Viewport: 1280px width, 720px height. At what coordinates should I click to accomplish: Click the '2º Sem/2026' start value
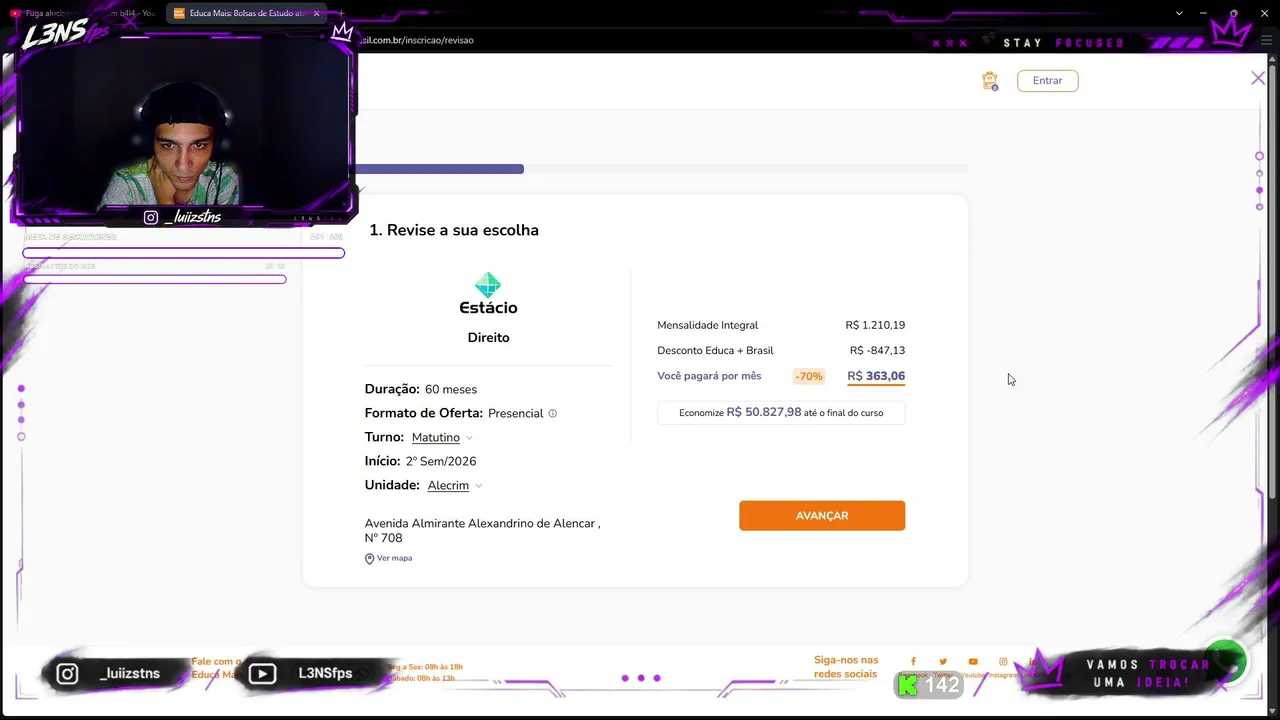tap(441, 461)
